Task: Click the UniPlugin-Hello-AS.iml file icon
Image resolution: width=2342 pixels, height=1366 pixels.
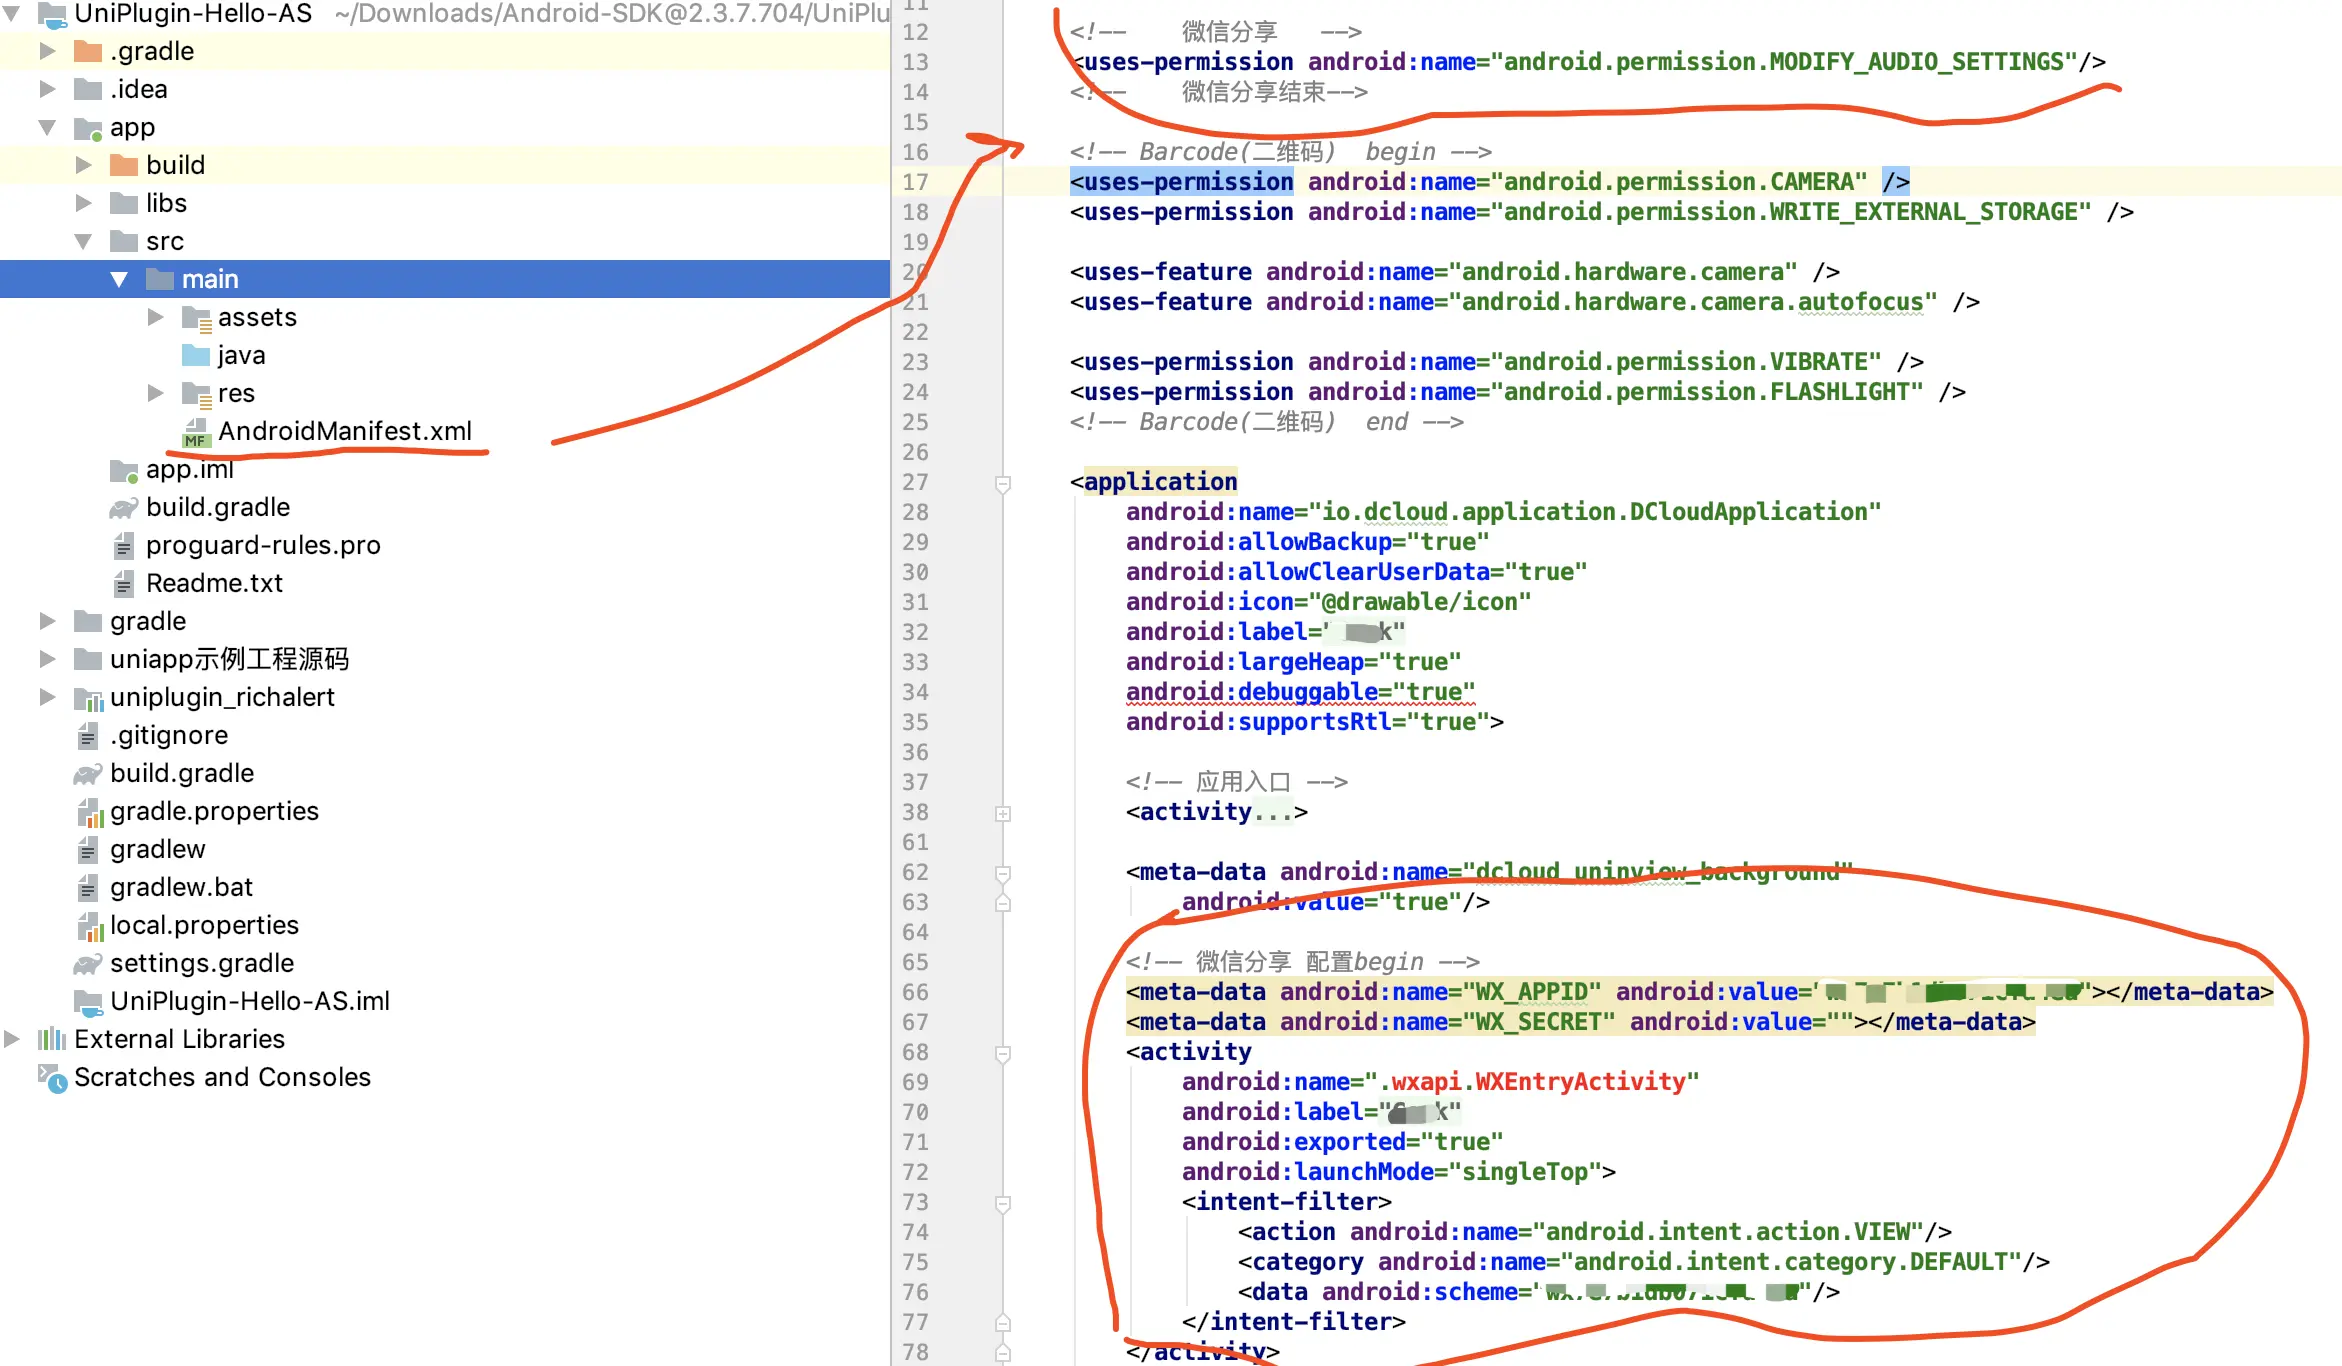Action: [x=88, y=1002]
